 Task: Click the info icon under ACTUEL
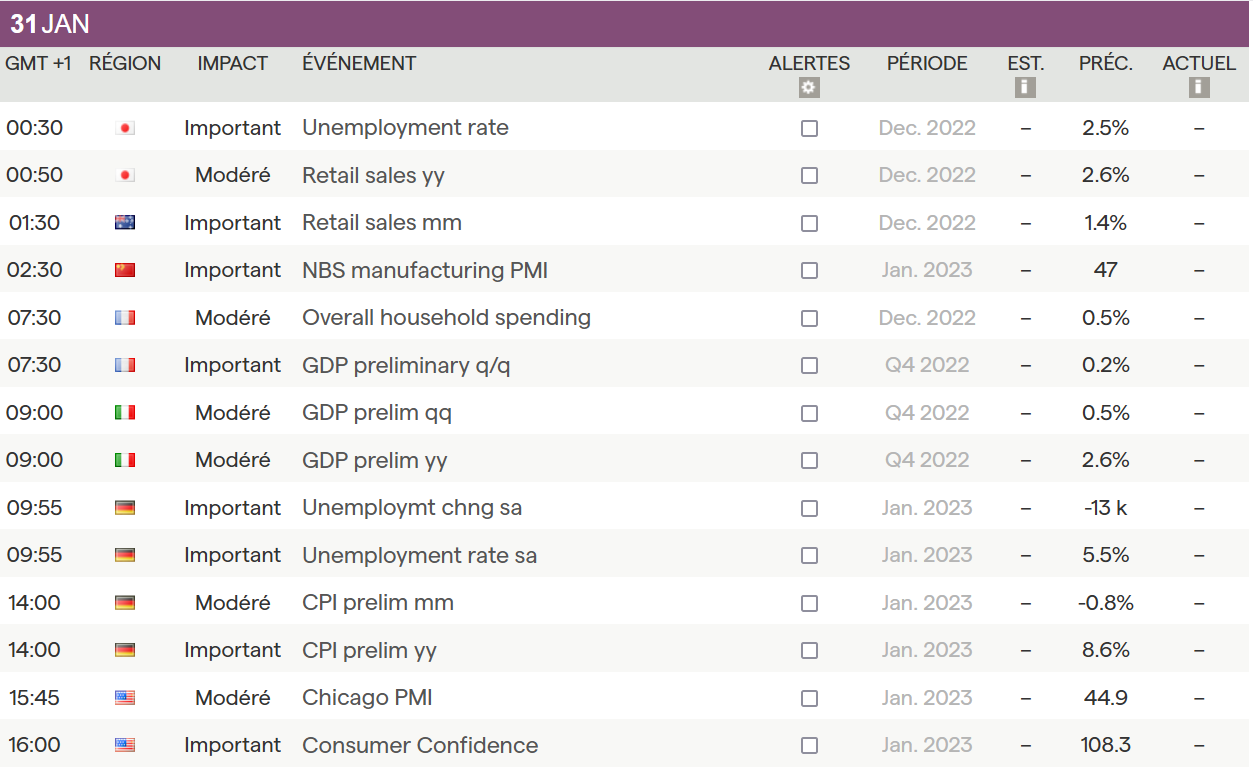pyautogui.click(x=1199, y=88)
